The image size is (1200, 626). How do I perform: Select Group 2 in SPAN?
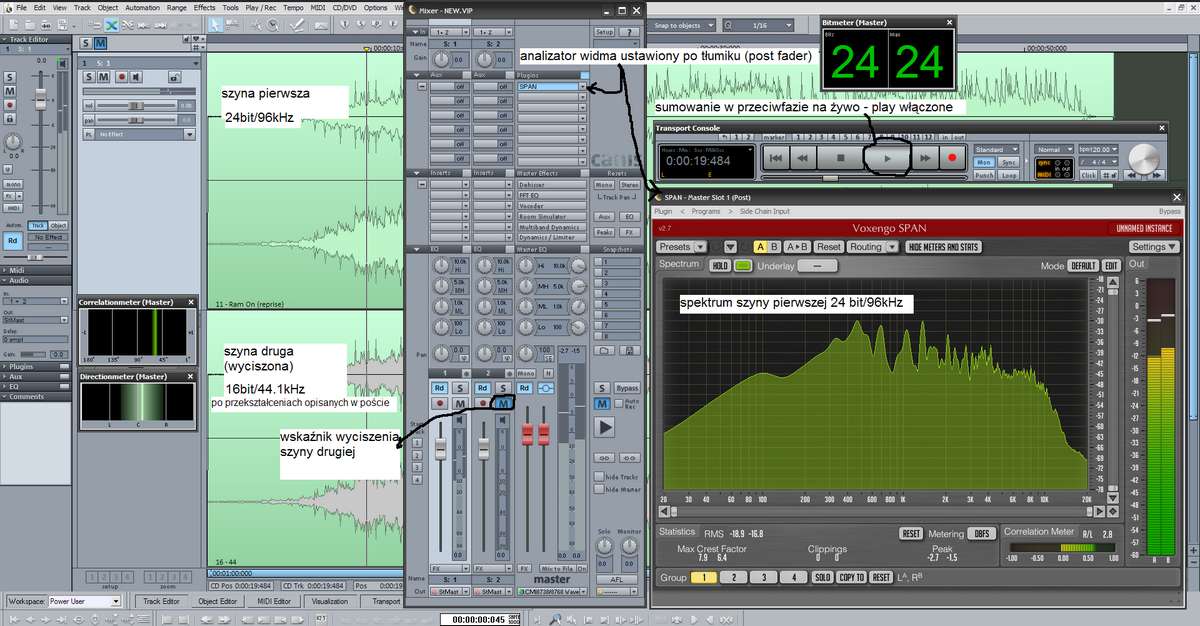point(734,577)
